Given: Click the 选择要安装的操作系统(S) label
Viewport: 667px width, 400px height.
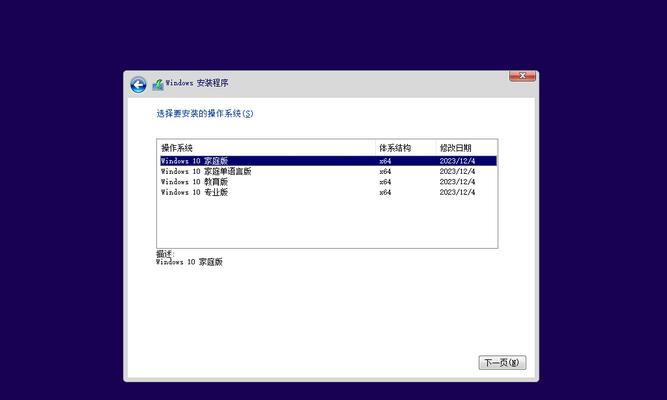Looking at the screenshot, I should (205, 114).
